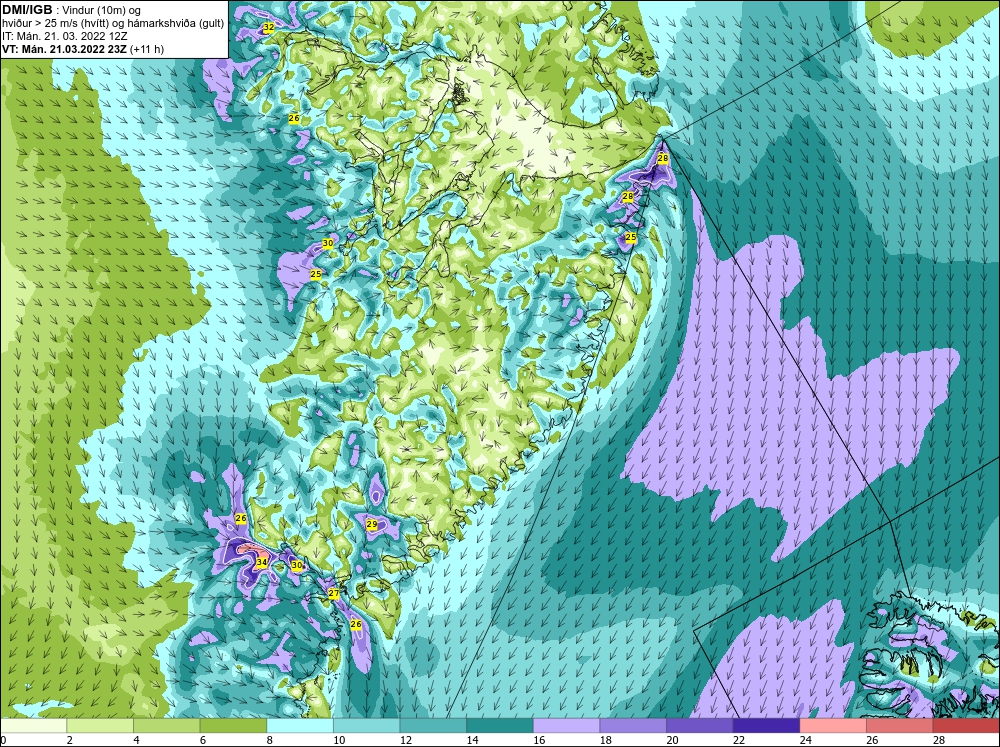
Task: Click the legend tick number 0
Action: click(3, 740)
